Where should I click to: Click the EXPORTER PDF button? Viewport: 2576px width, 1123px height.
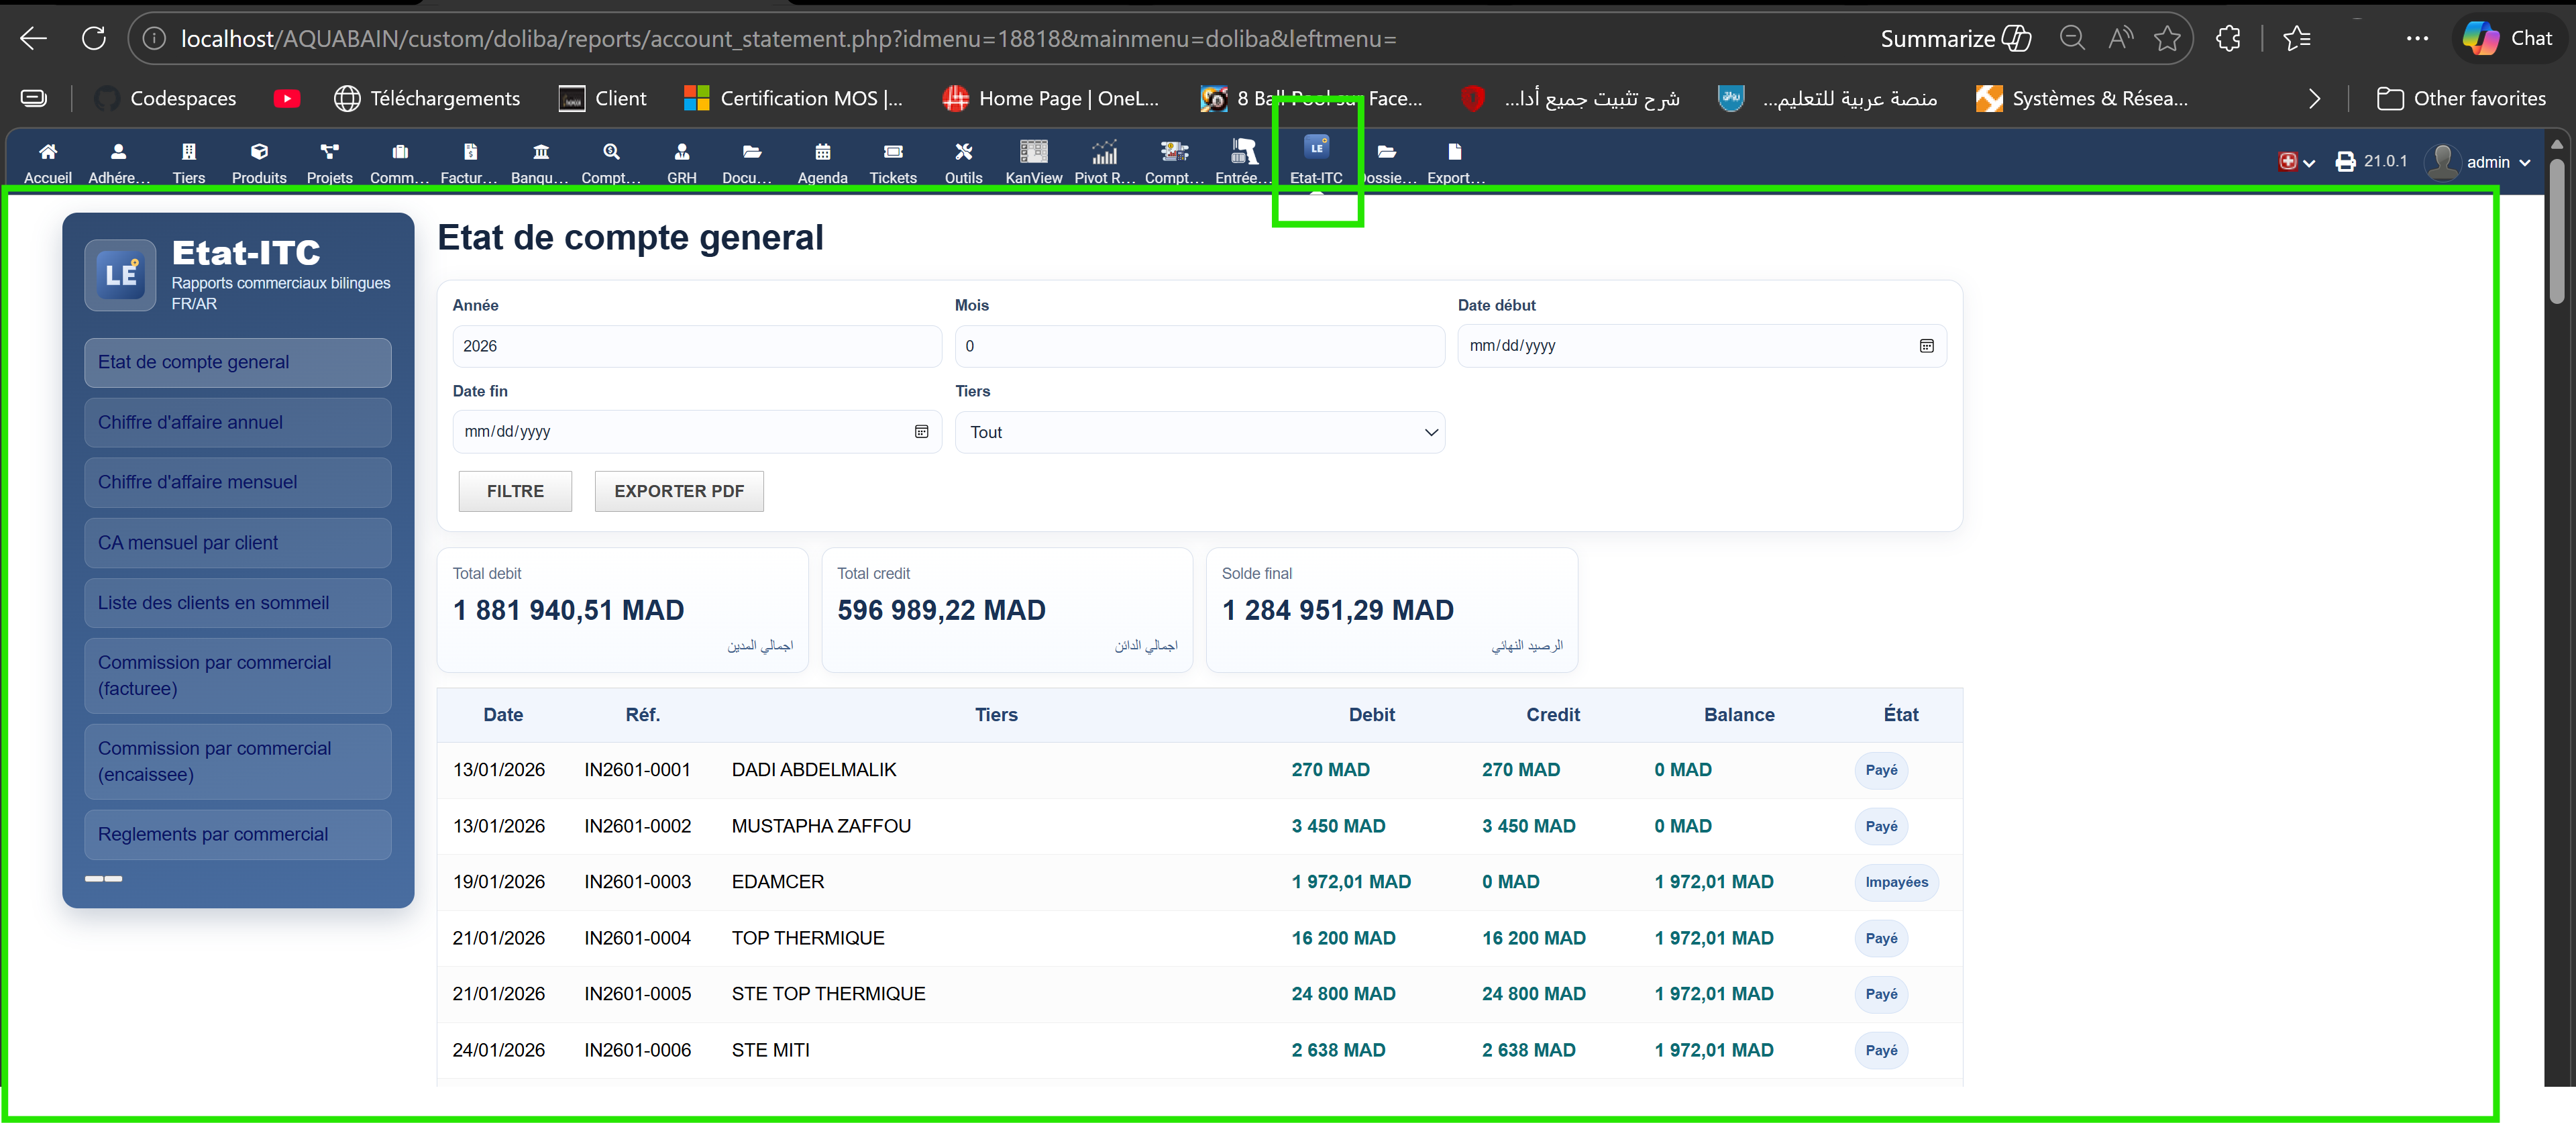679,491
